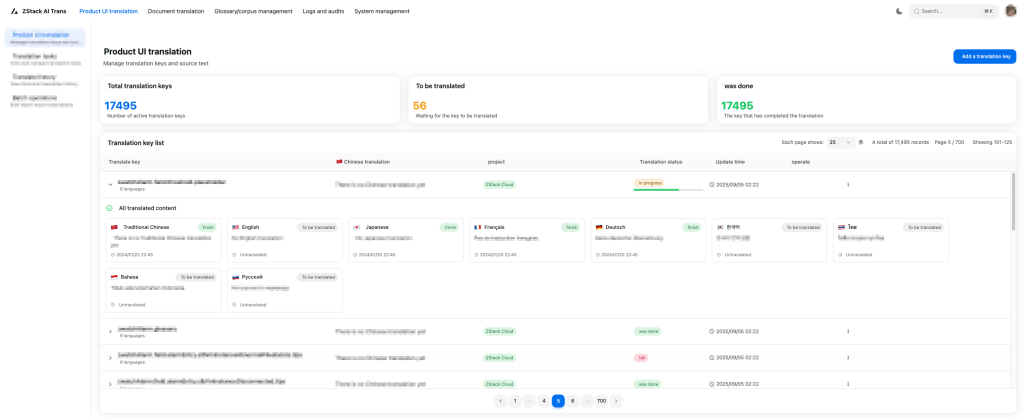The width and height of the screenshot is (1024, 419).
Task: Click the green check icon by All translated content
Action: [110, 208]
